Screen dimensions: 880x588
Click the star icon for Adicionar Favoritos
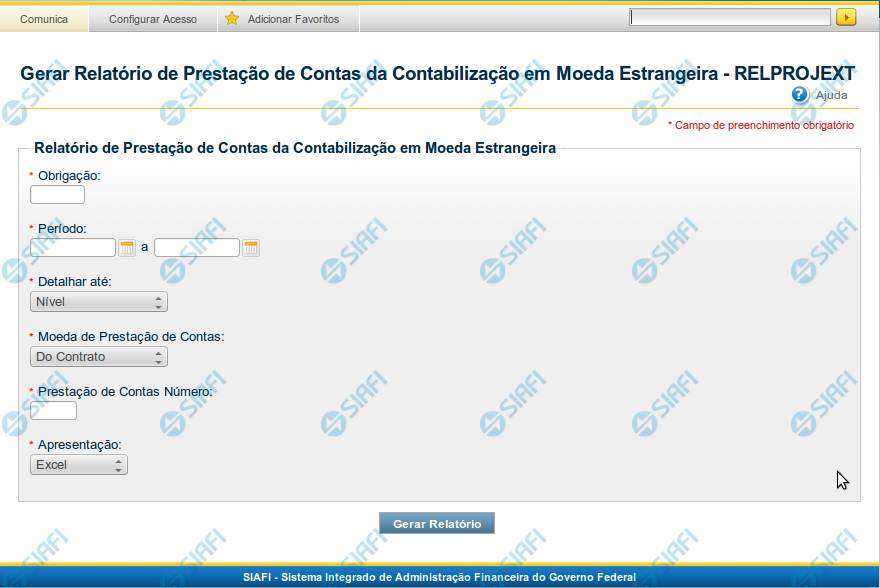(x=232, y=19)
